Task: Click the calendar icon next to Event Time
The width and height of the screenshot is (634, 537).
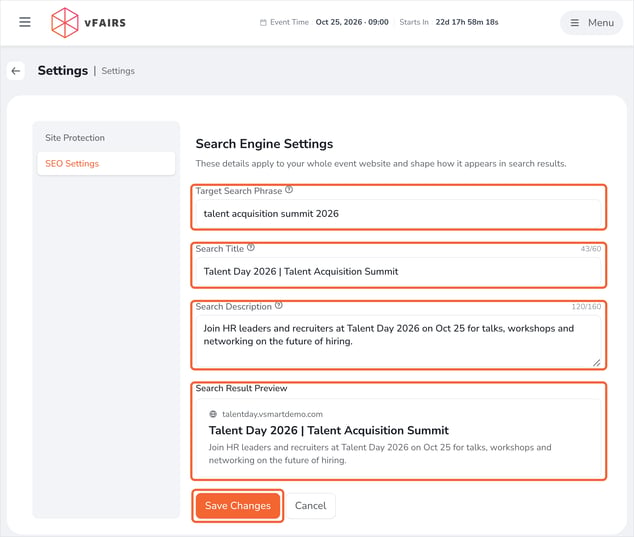Action: click(x=263, y=23)
